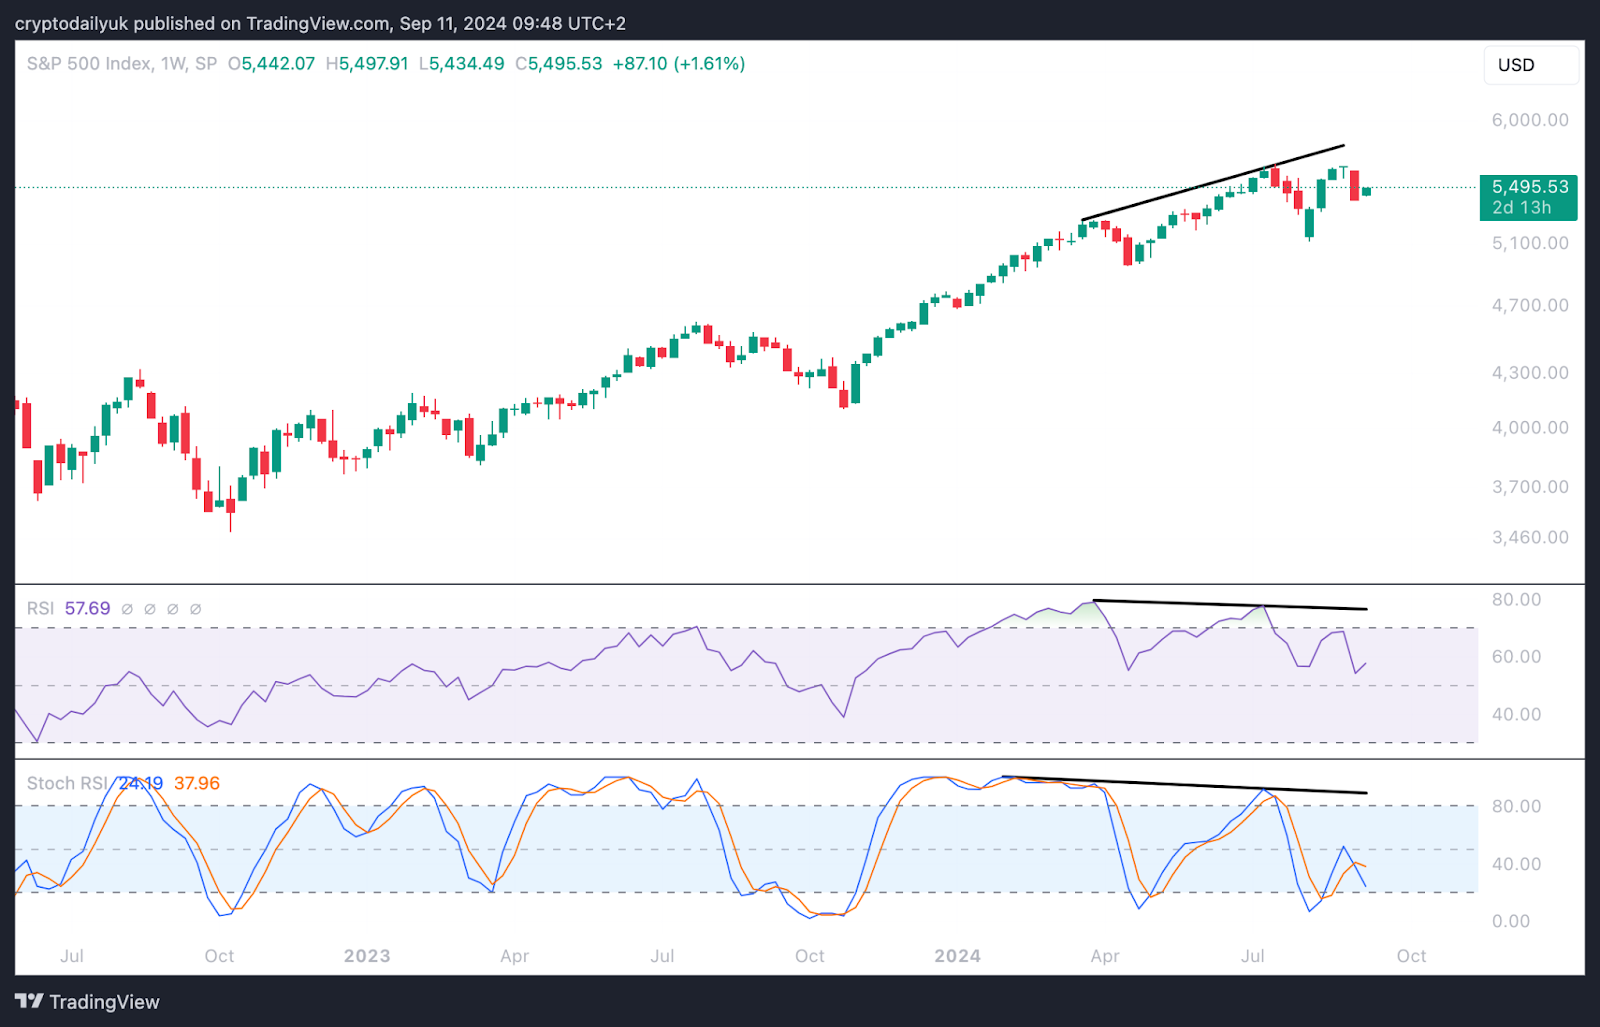The image size is (1600, 1027).
Task: Select the close value C5,495.53
Action: [559, 64]
